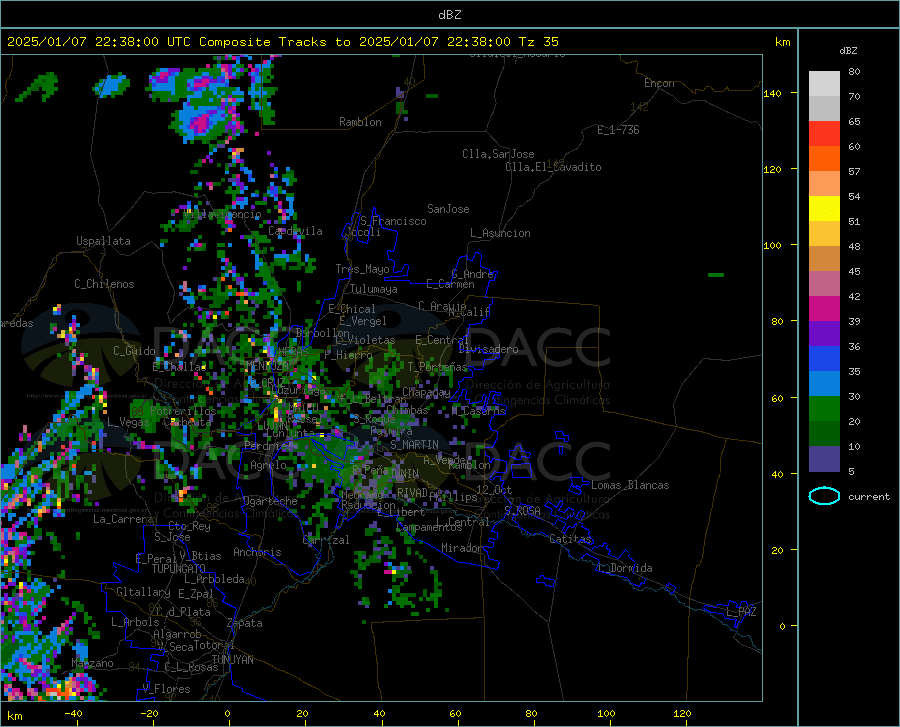Click the TUNUYAN city label
This screenshot has width=900, height=727.
click(232, 660)
